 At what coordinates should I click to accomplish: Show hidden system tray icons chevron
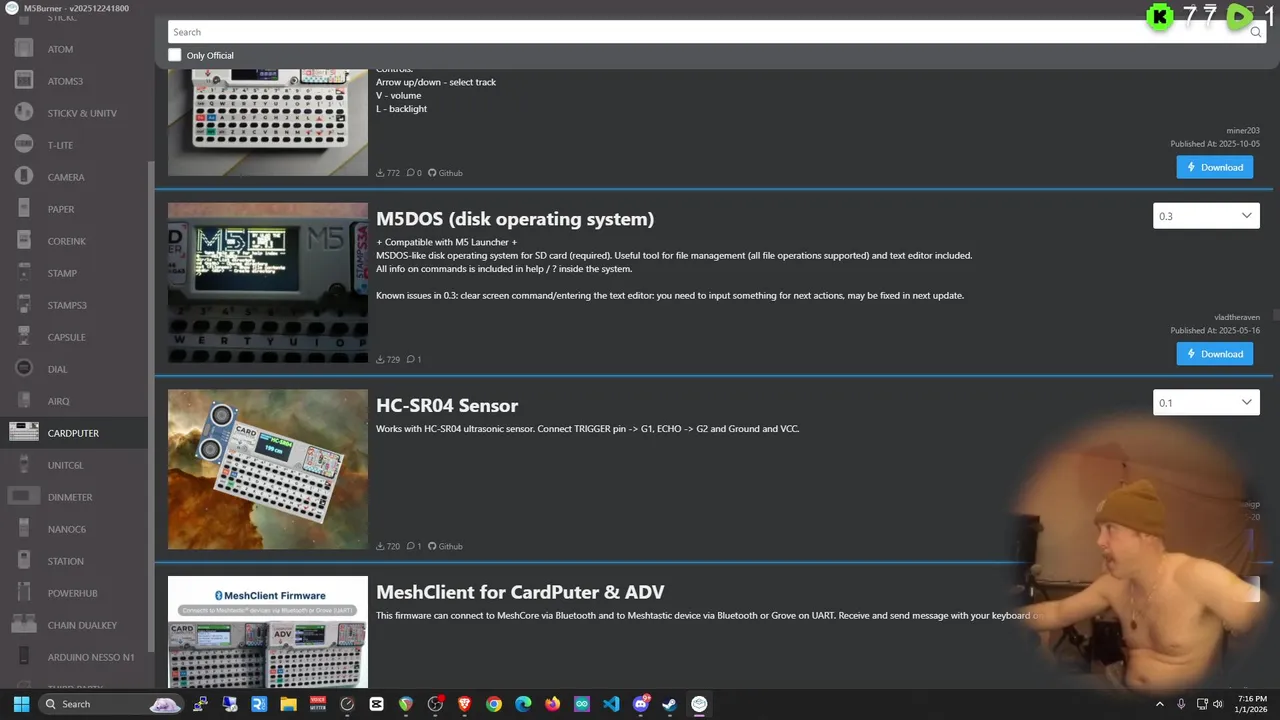pos(1160,704)
